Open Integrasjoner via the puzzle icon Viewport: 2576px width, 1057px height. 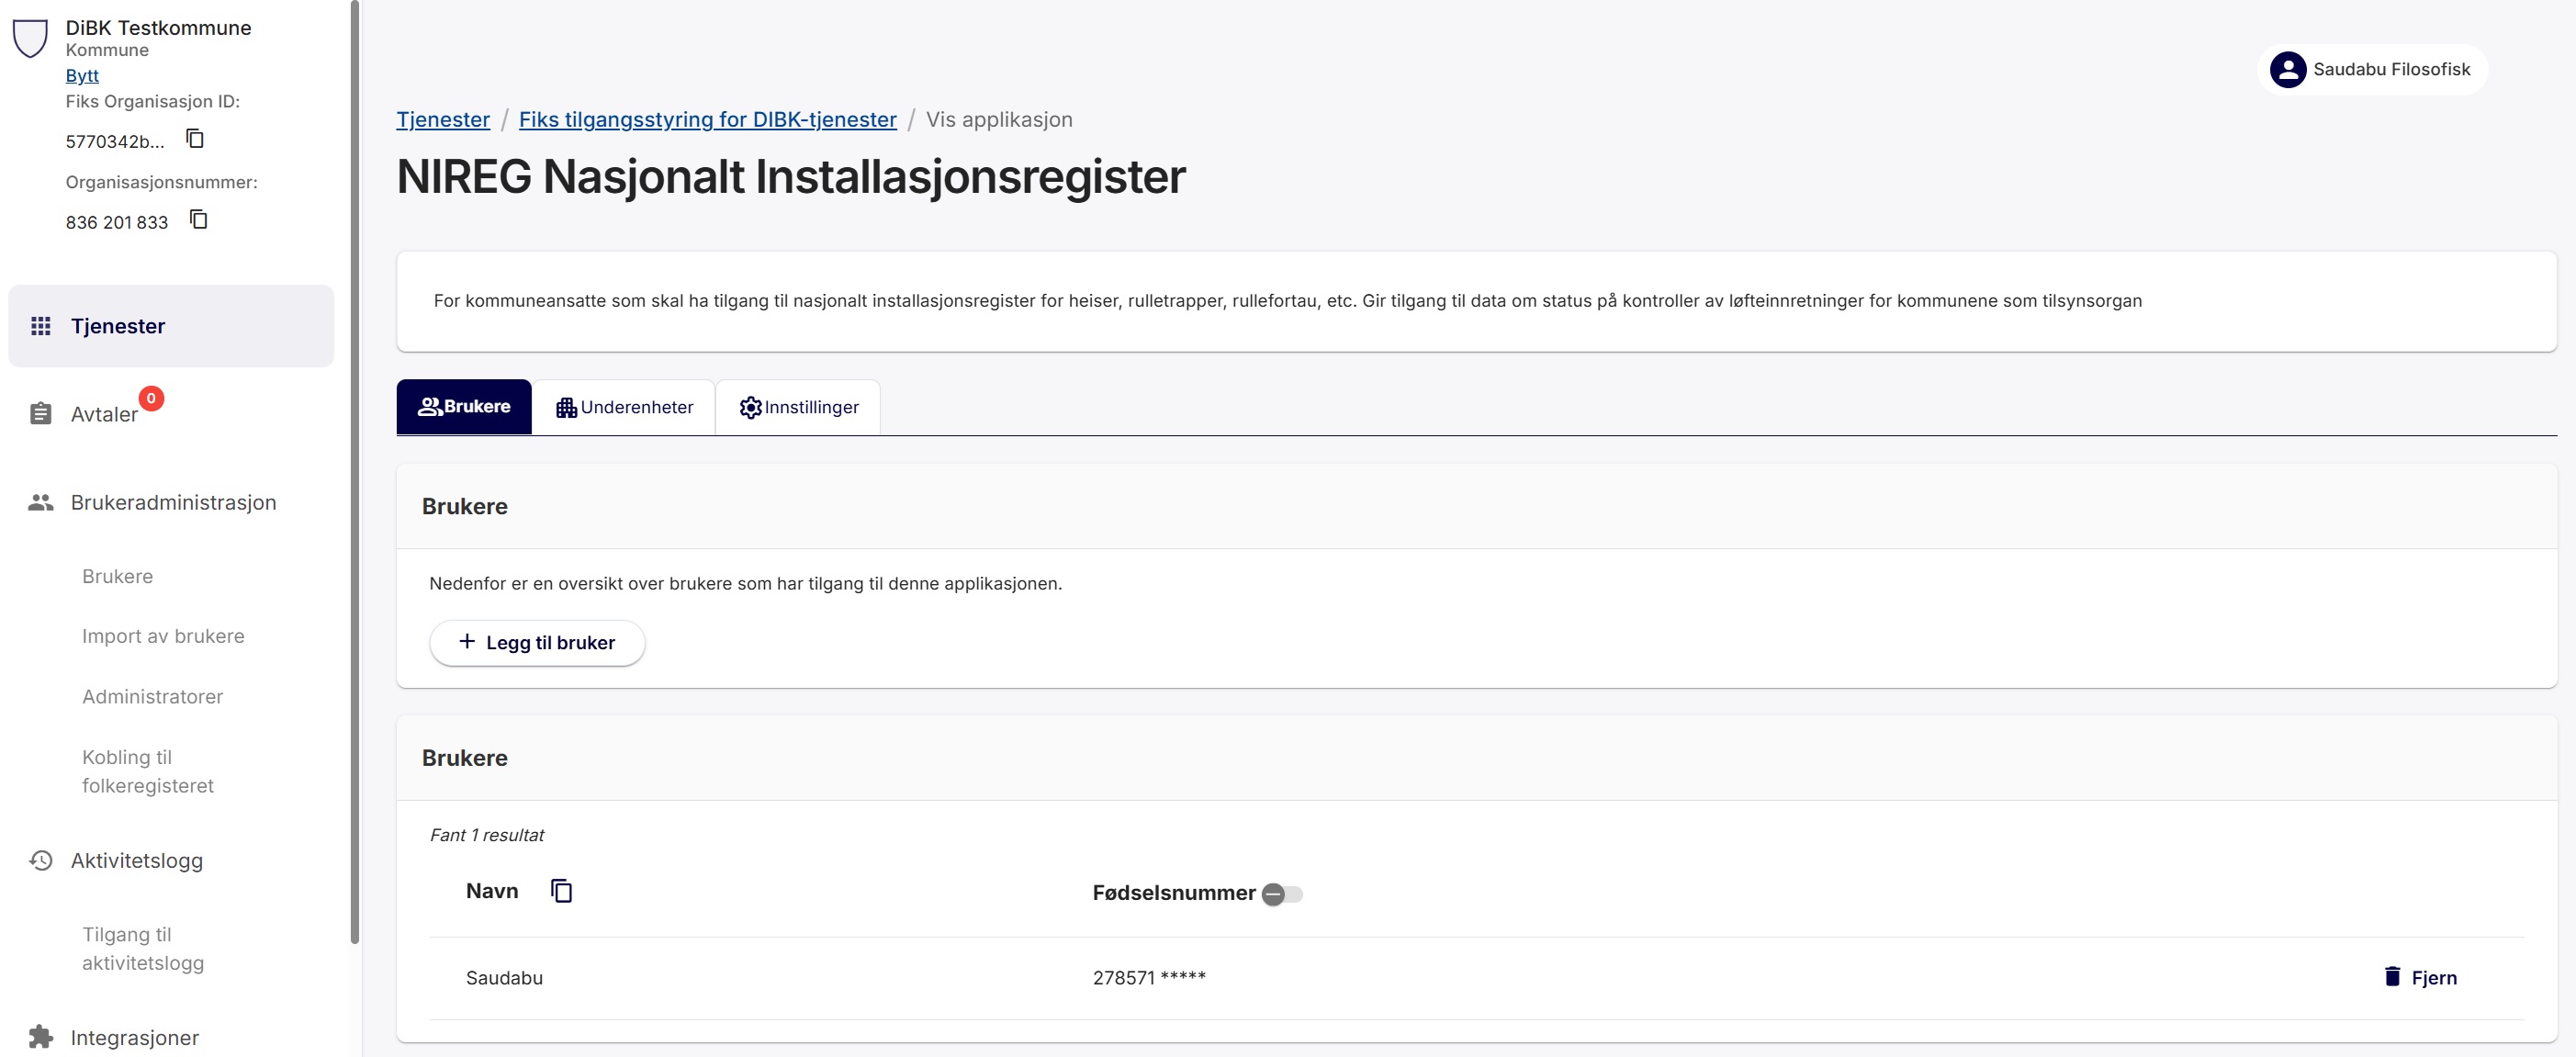point(40,1037)
